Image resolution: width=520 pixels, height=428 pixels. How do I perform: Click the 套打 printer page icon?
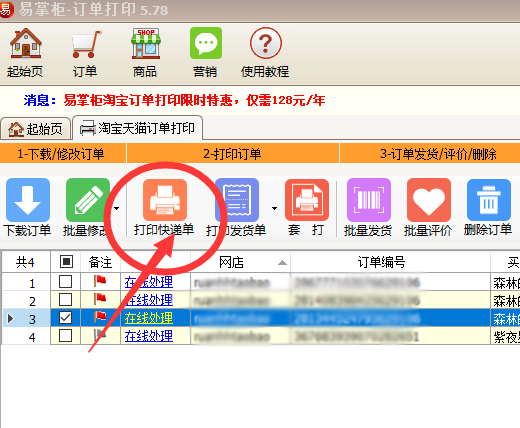307,199
